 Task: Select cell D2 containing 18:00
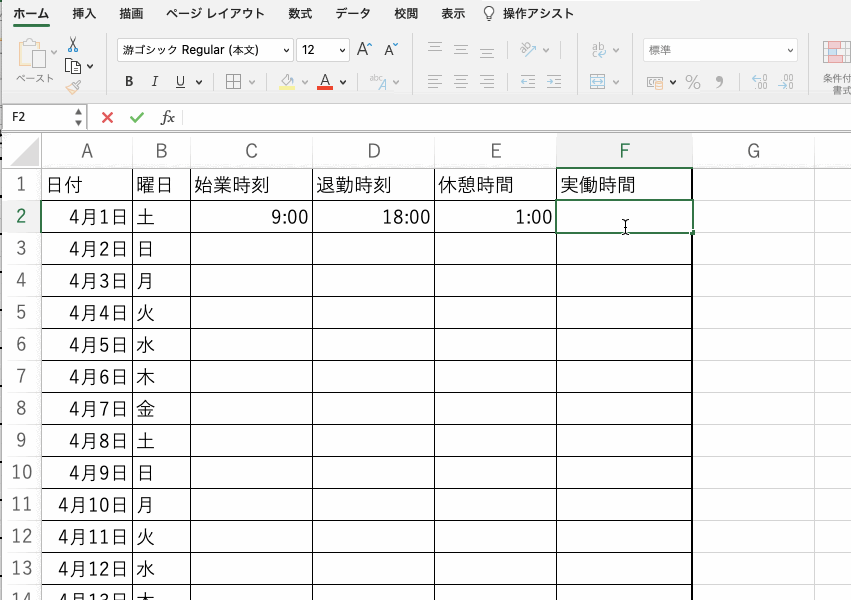[x=373, y=217]
